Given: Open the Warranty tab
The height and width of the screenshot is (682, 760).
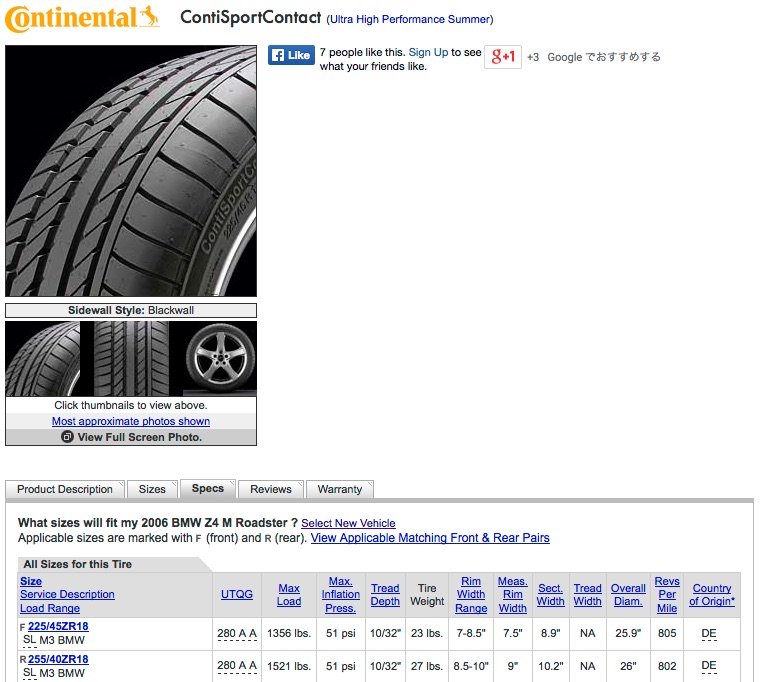Looking at the screenshot, I should [340, 489].
